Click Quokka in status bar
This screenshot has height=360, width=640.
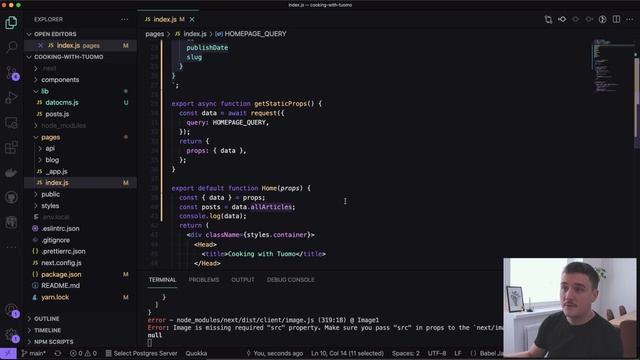tap(196, 353)
